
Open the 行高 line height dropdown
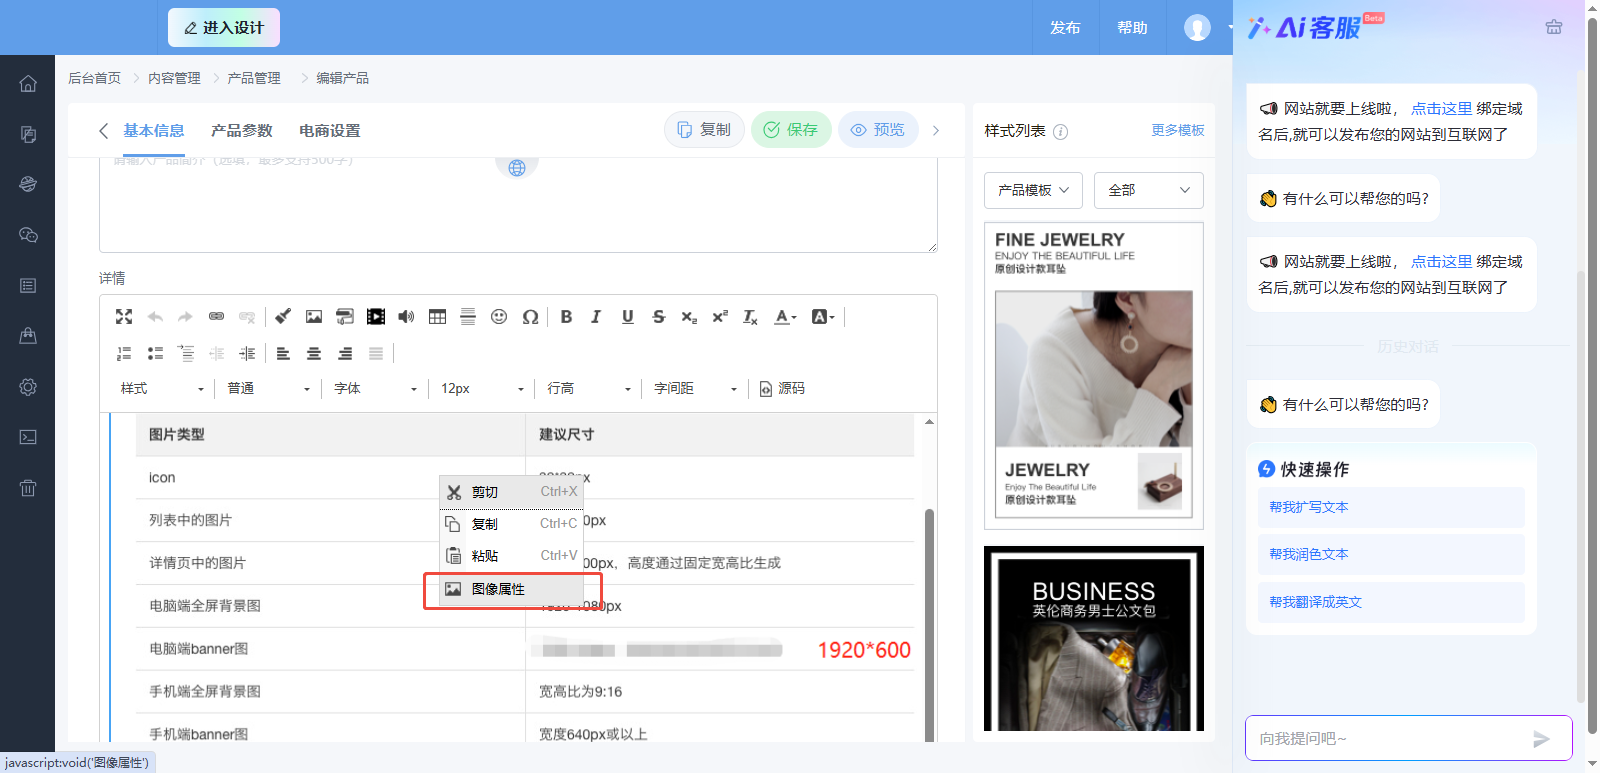coord(589,389)
